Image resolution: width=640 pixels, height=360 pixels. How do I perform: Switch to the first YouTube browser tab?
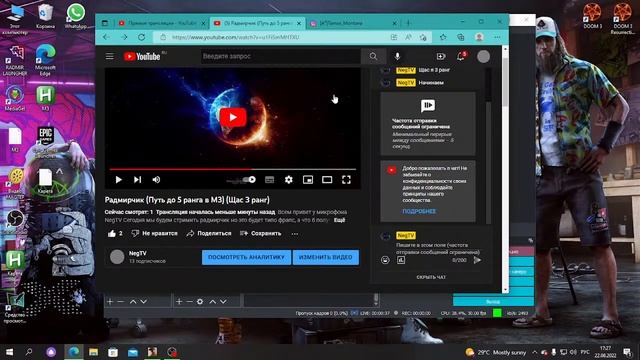tap(162, 23)
